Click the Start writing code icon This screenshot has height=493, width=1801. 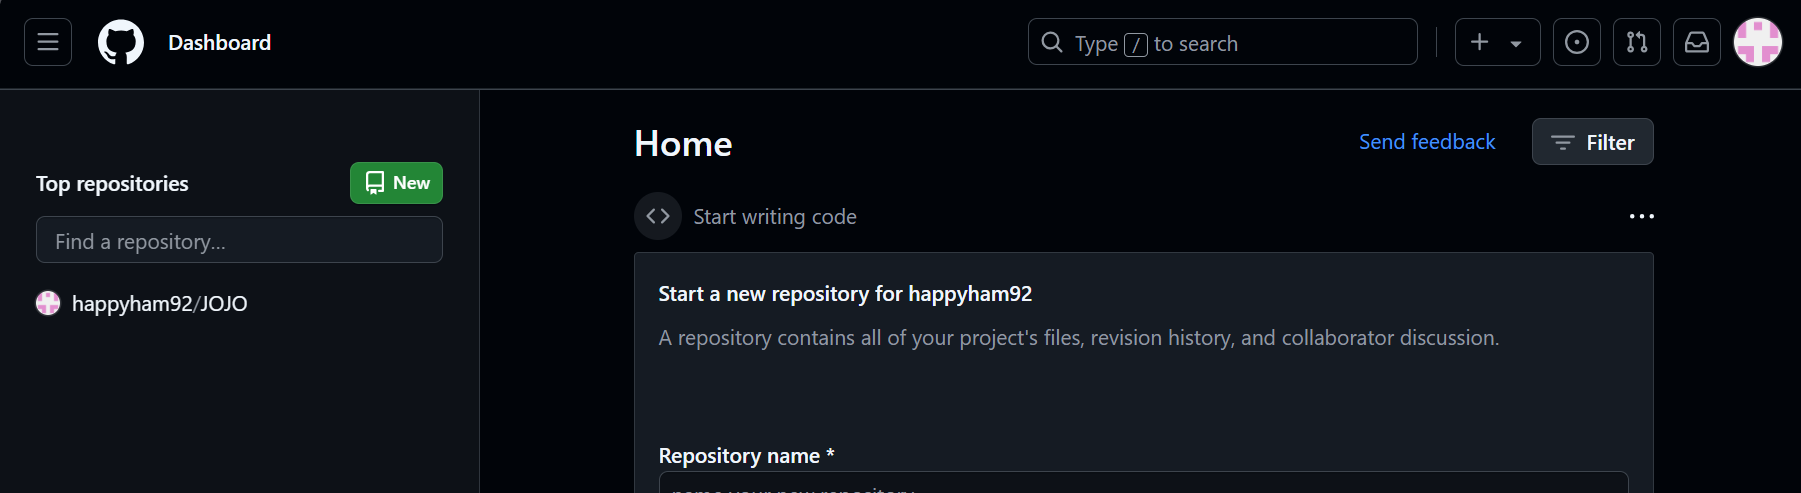[658, 216]
